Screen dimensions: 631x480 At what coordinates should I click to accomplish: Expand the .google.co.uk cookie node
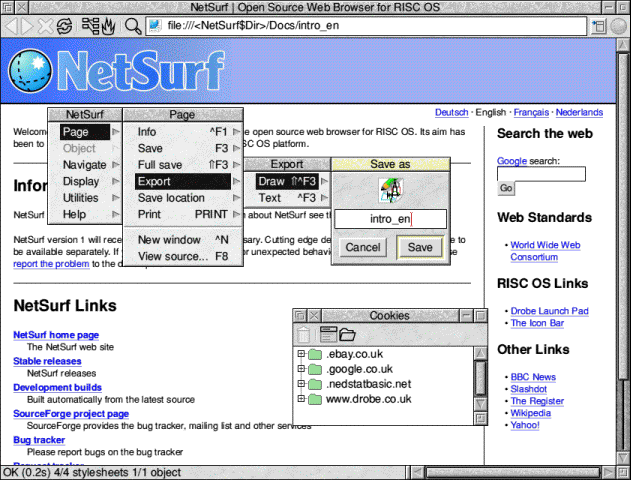coord(301,370)
